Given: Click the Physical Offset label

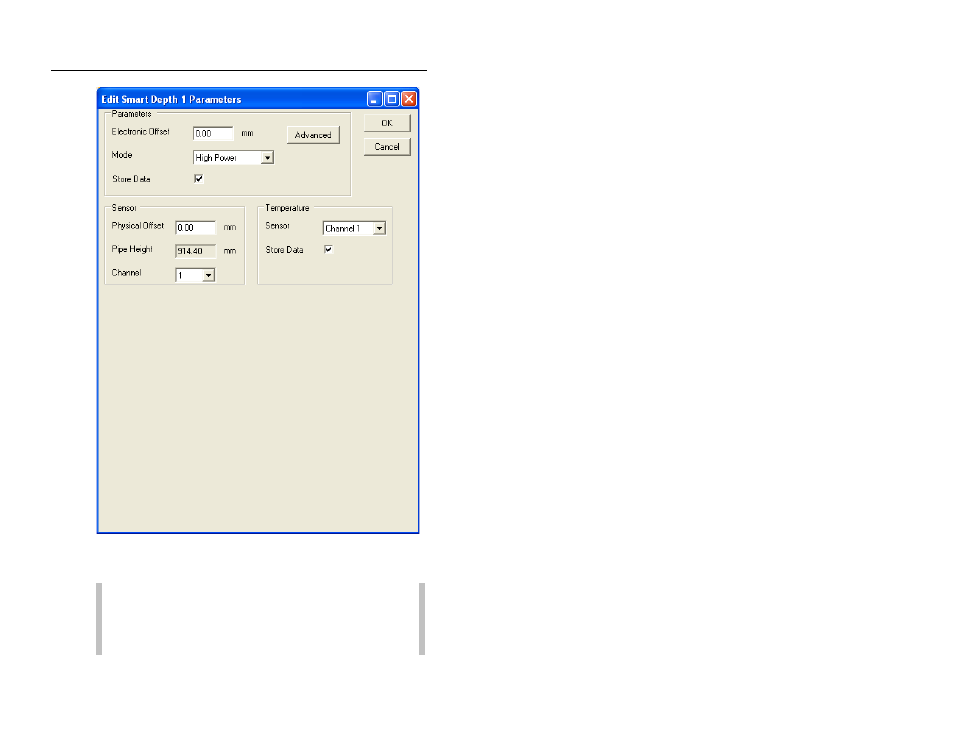Looking at the screenshot, I should 138,226.
